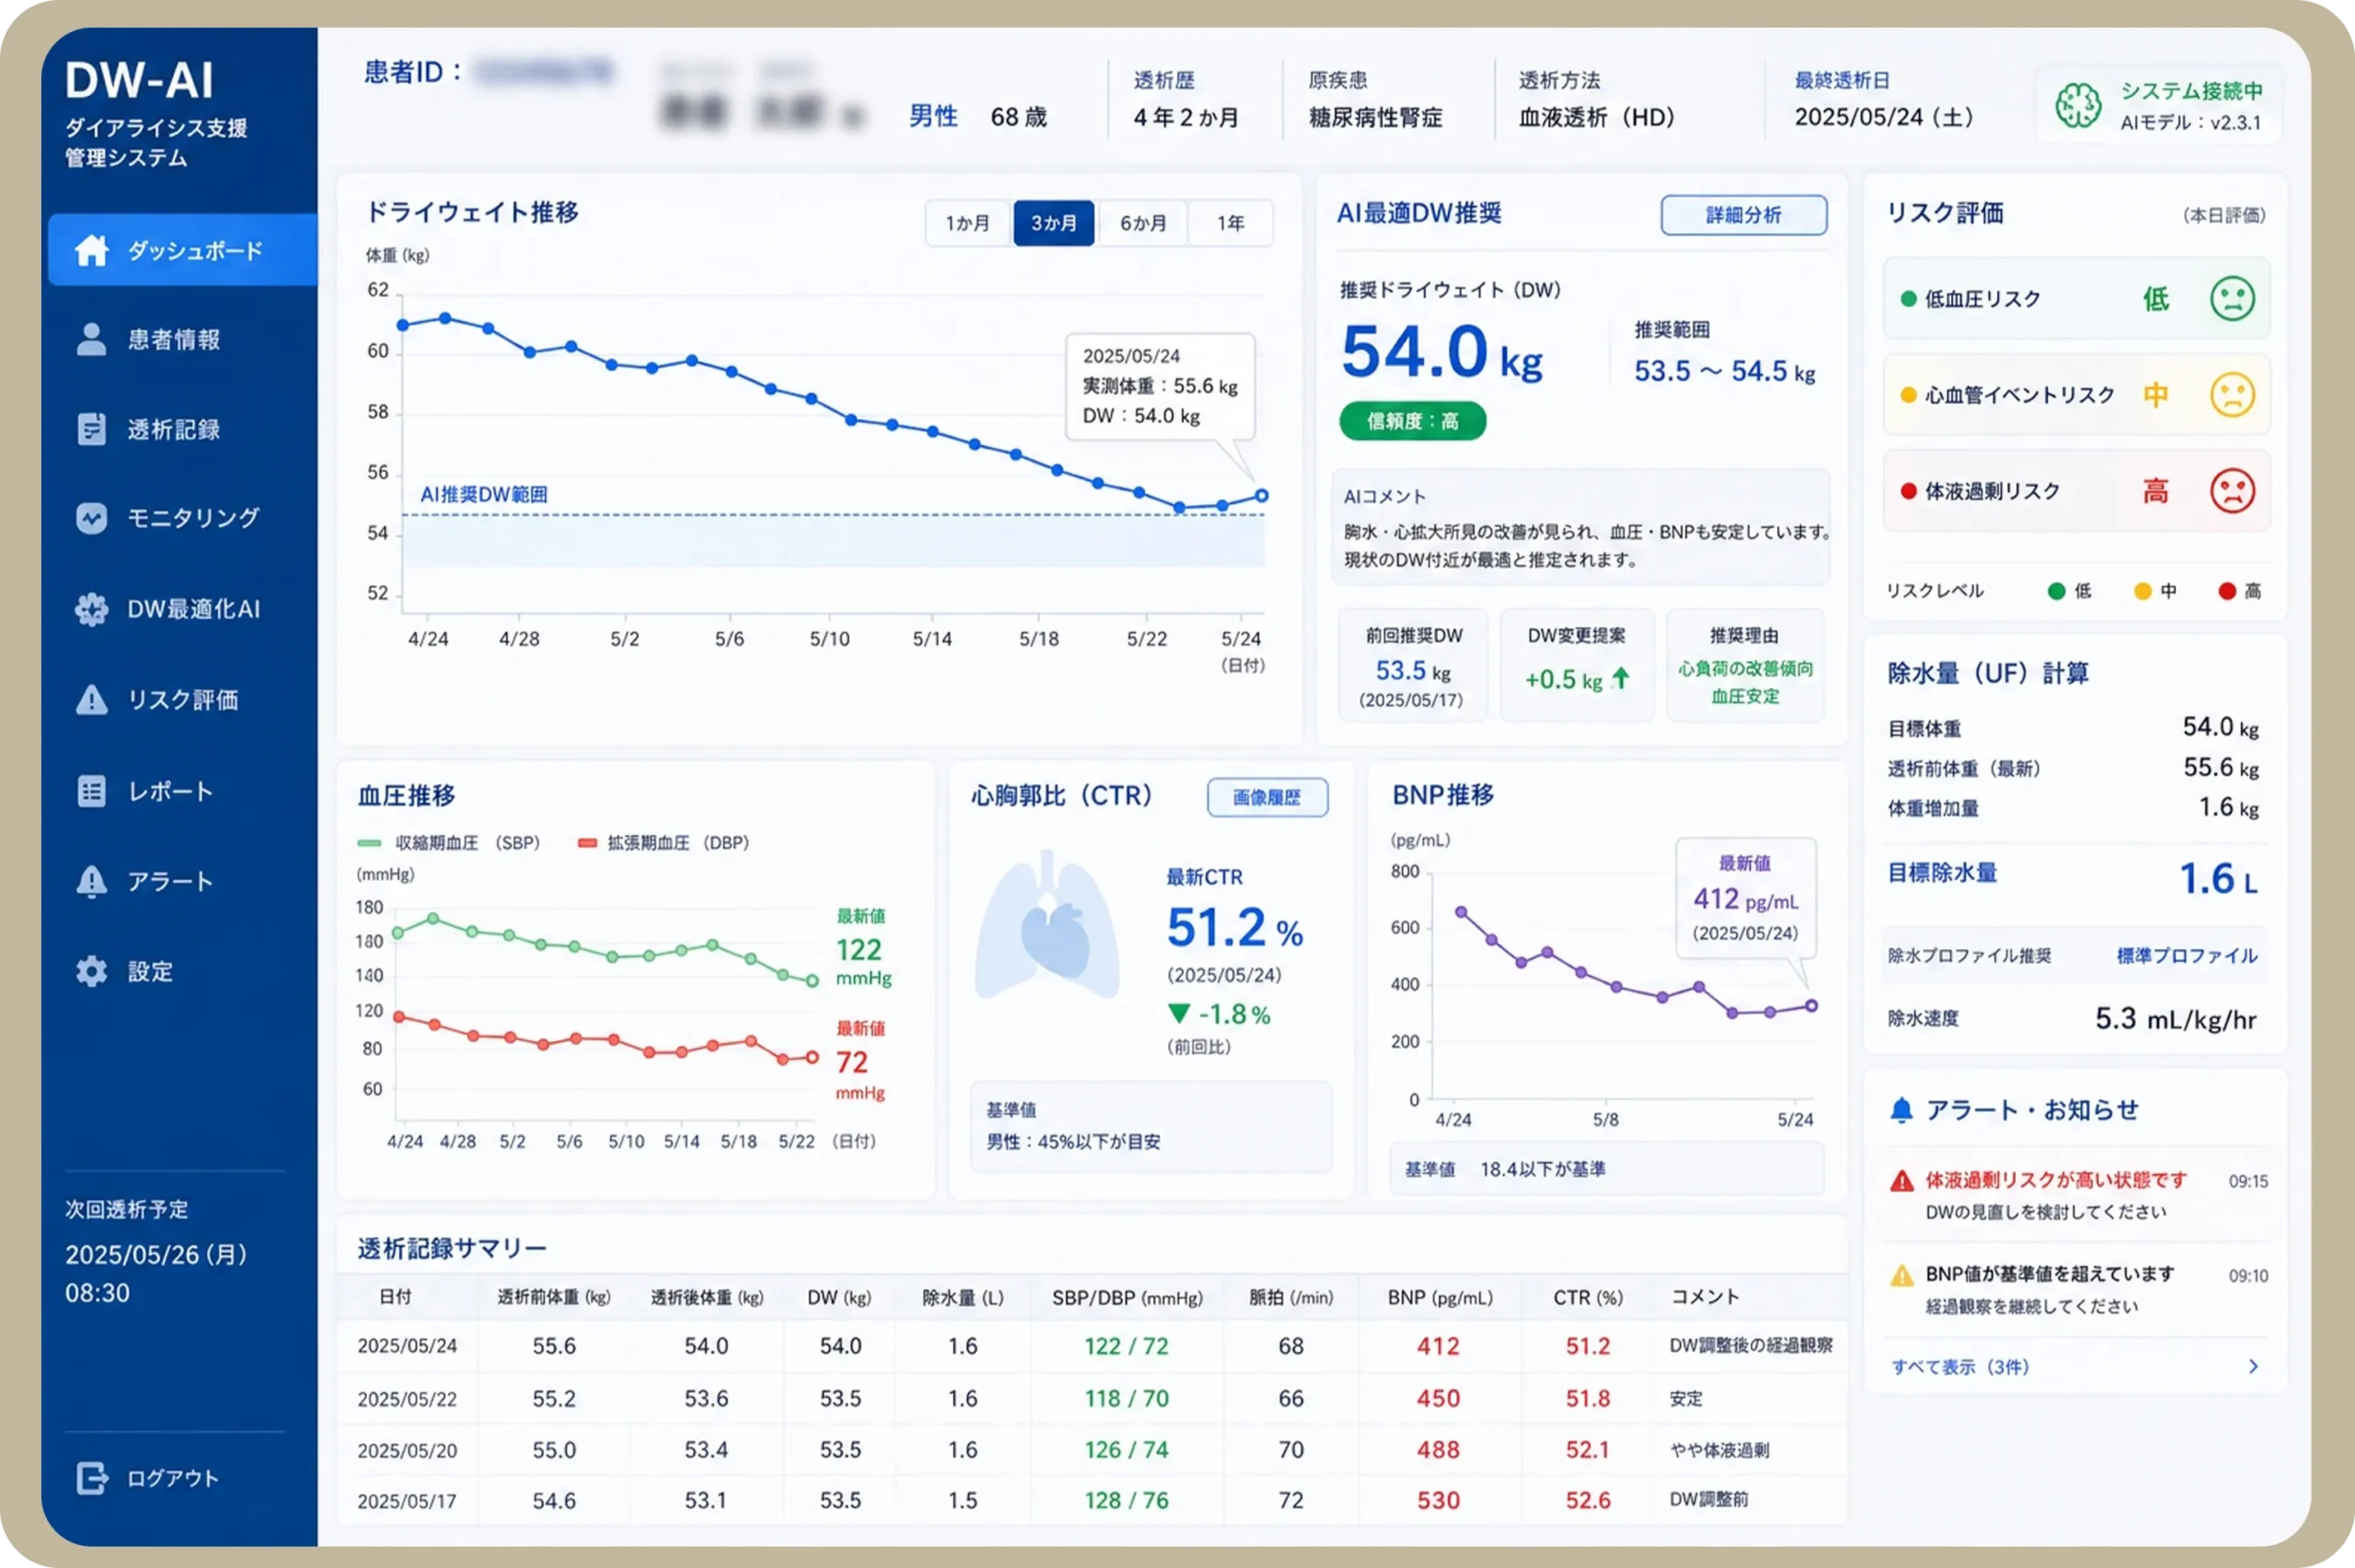Click the ログアウト button
The width and height of the screenshot is (2355, 1568).
click(148, 1478)
